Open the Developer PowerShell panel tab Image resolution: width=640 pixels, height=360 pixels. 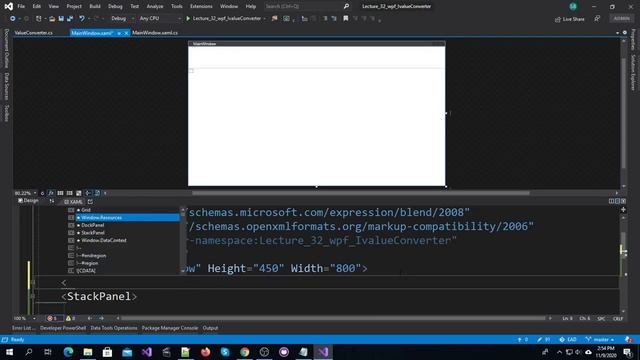pyautogui.click(x=63, y=328)
